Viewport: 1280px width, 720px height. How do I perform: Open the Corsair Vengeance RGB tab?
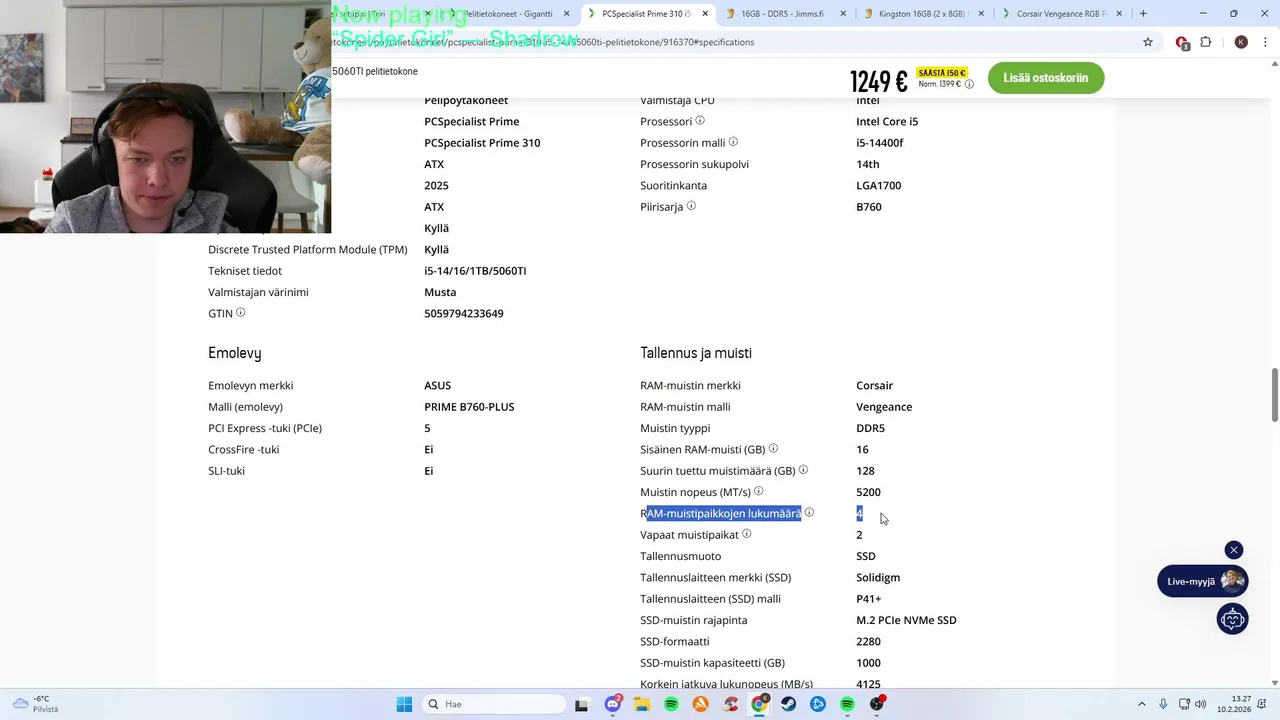coord(1058,14)
